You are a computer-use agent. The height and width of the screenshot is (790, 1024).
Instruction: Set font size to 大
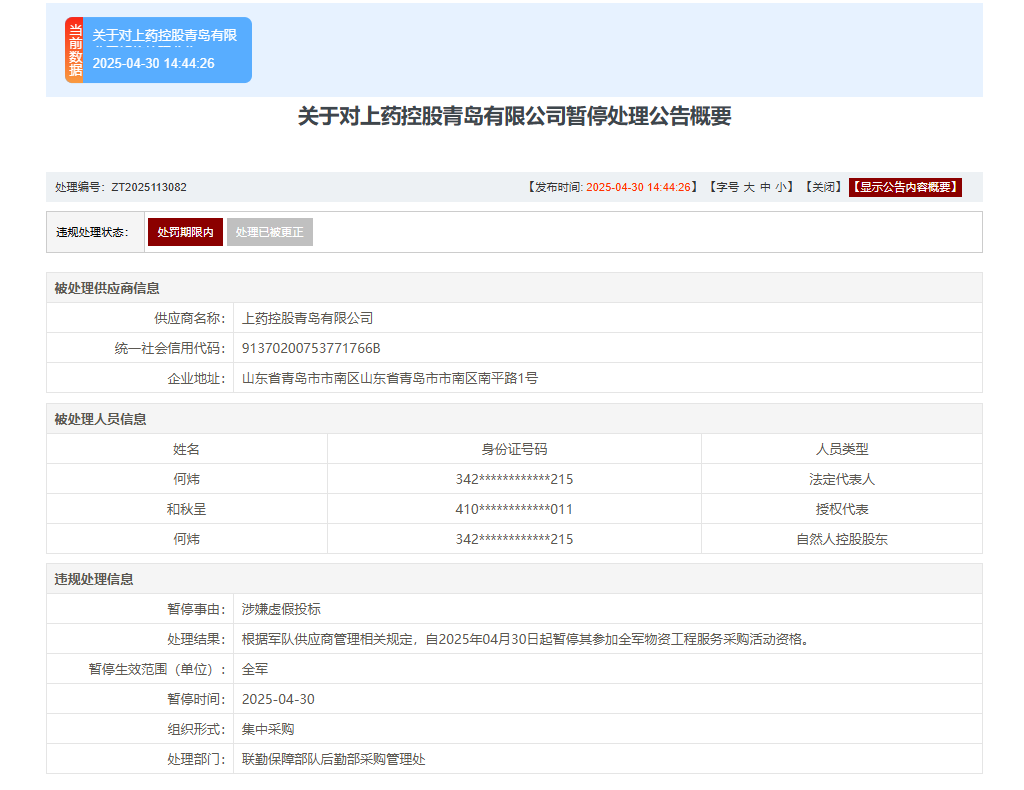pyautogui.click(x=749, y=187)
